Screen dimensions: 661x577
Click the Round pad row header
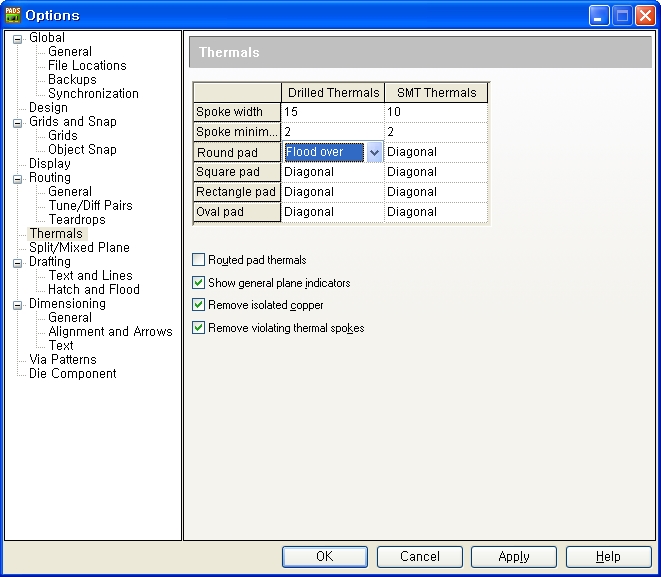click(237, 152)
